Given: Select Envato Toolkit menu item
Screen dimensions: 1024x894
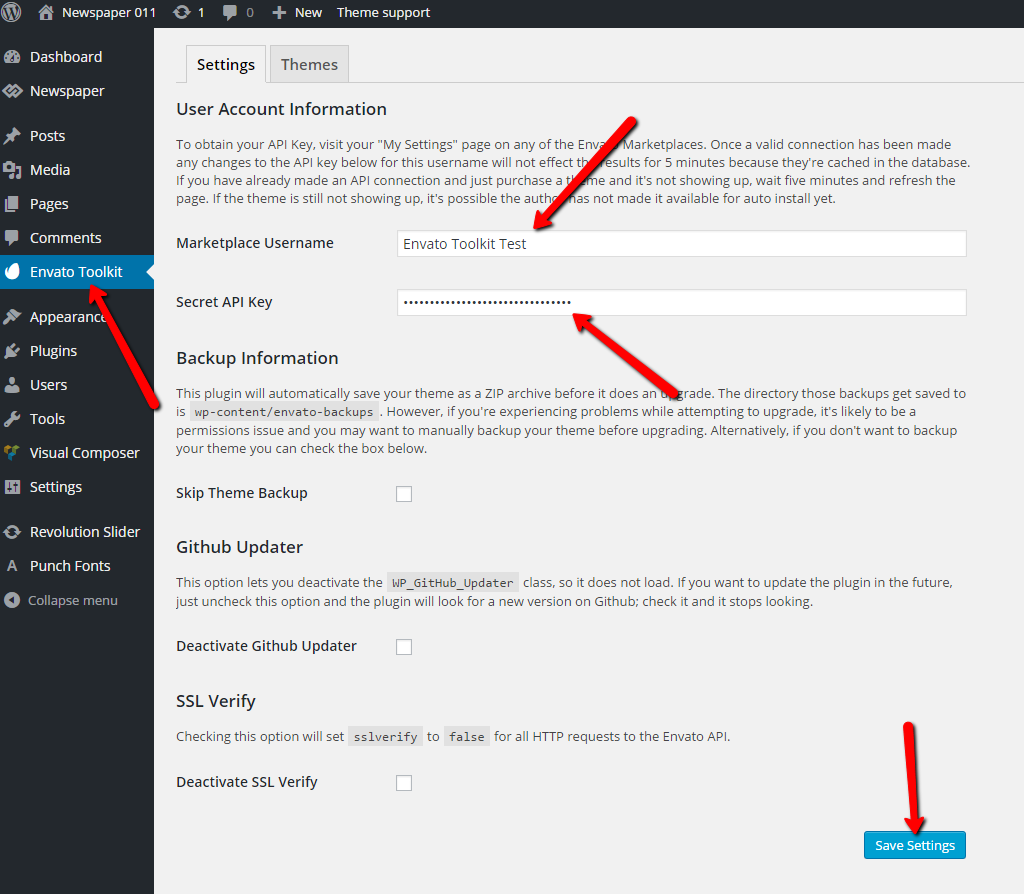Looking at the screenshot, I should [x=77, y=272].
